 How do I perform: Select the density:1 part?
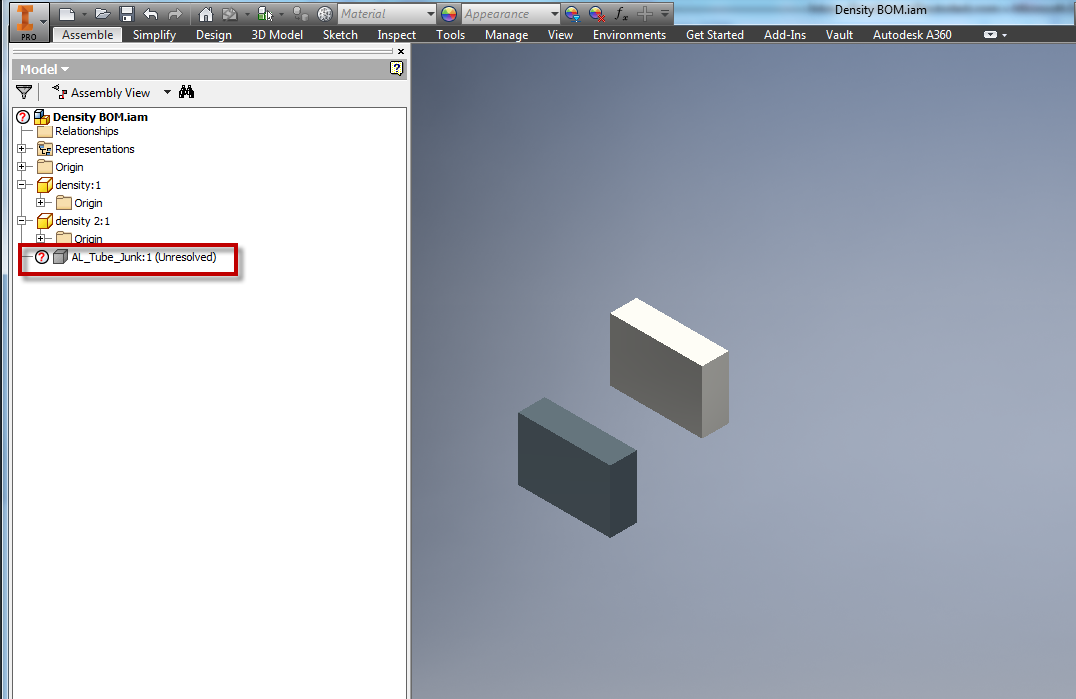pyautogui.click(x=78, y=185)
